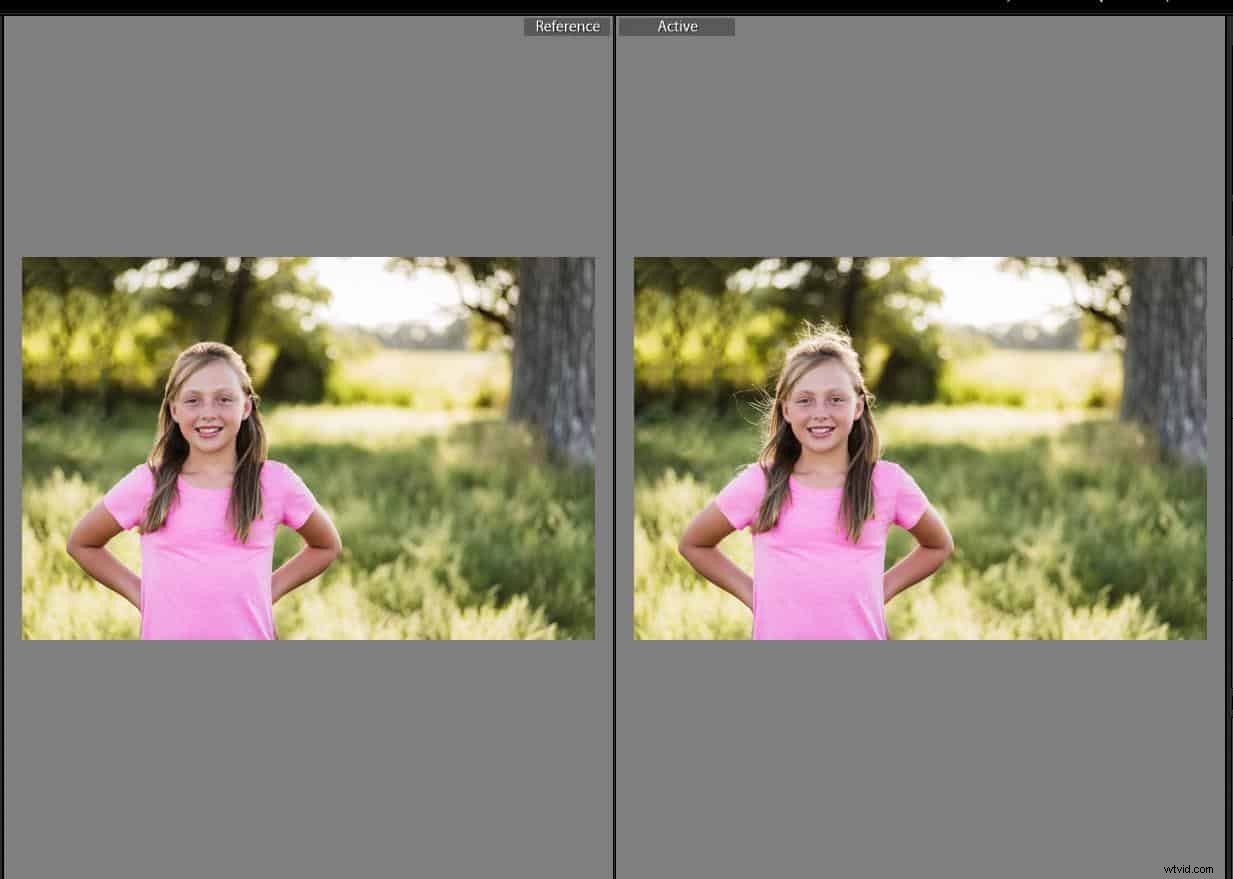Viewport: 1233px width, 879px height.
Task: Click the gray canvas below the Reference image
Action: pyautogui.click(x=300, y=750)
